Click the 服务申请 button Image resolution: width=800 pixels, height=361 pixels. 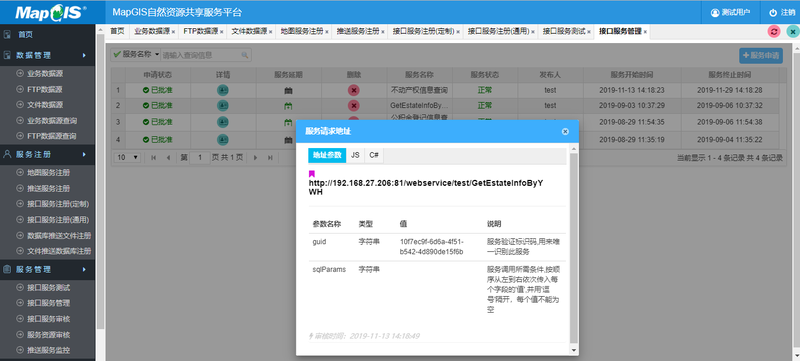(761, 56)
